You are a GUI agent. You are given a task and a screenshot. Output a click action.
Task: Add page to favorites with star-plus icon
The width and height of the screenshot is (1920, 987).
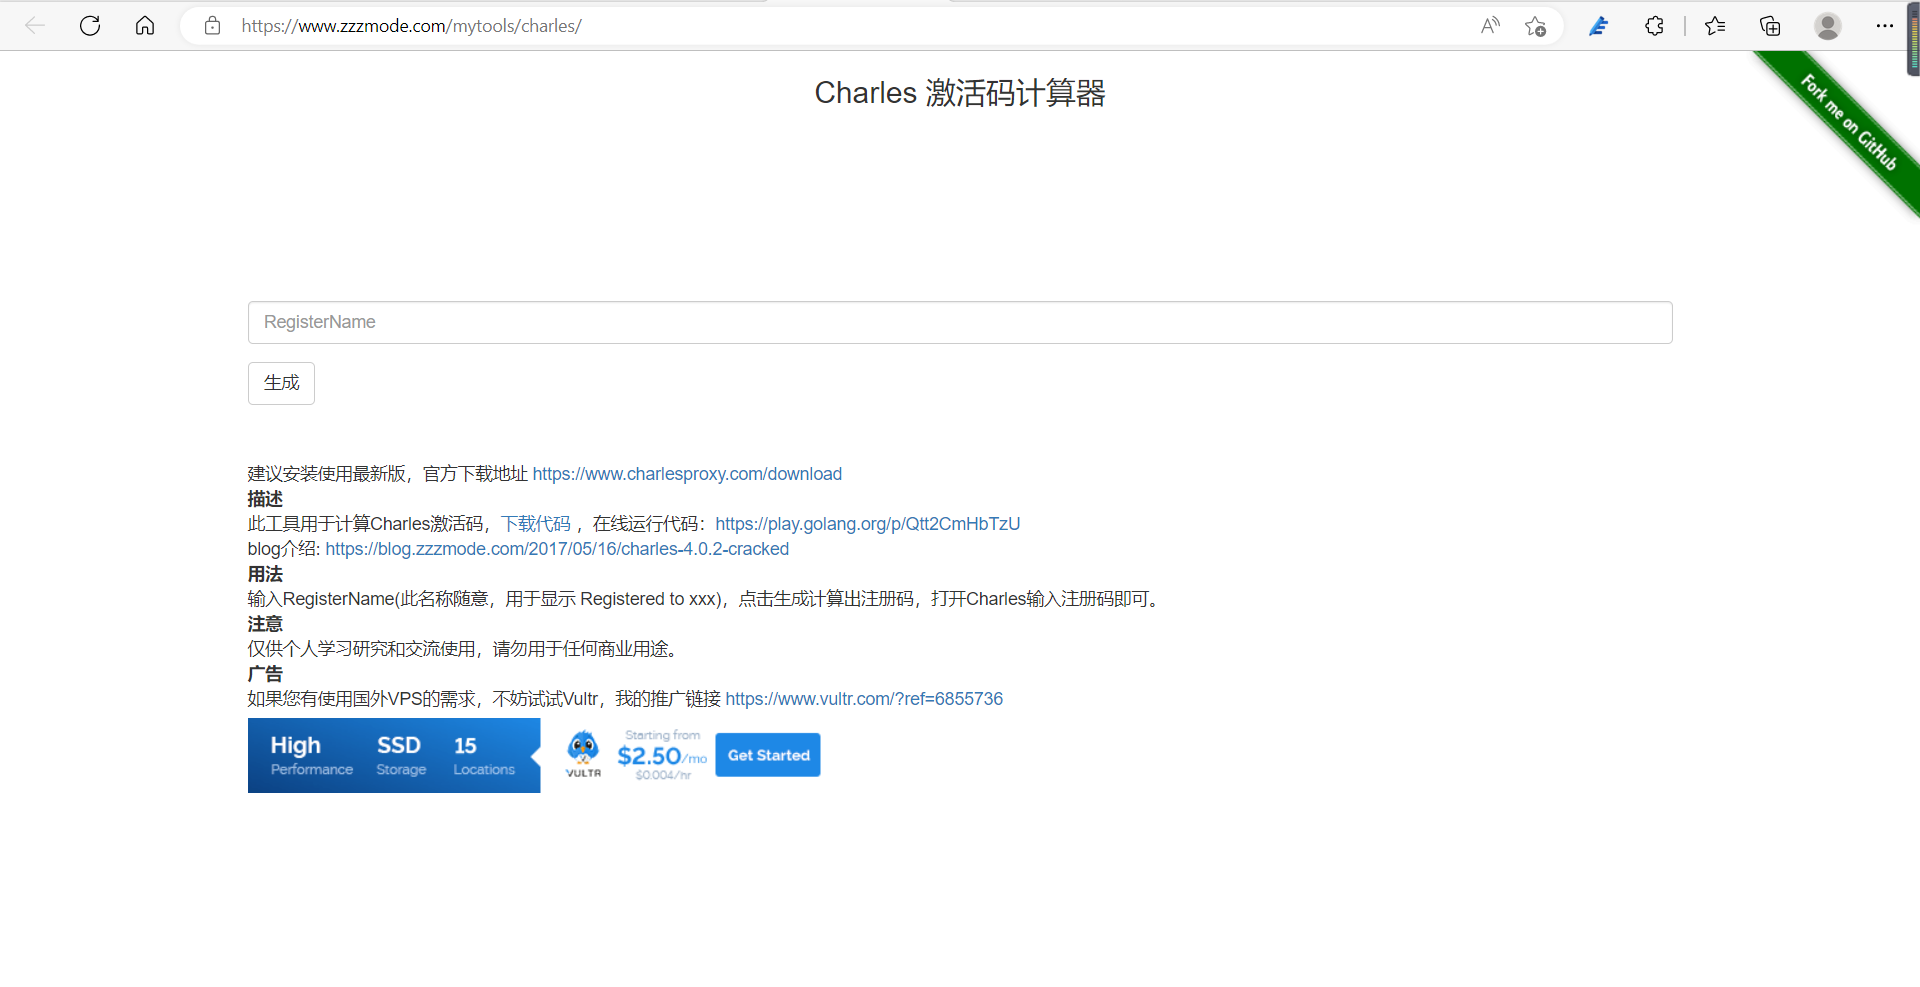[x=1535, y=26]
